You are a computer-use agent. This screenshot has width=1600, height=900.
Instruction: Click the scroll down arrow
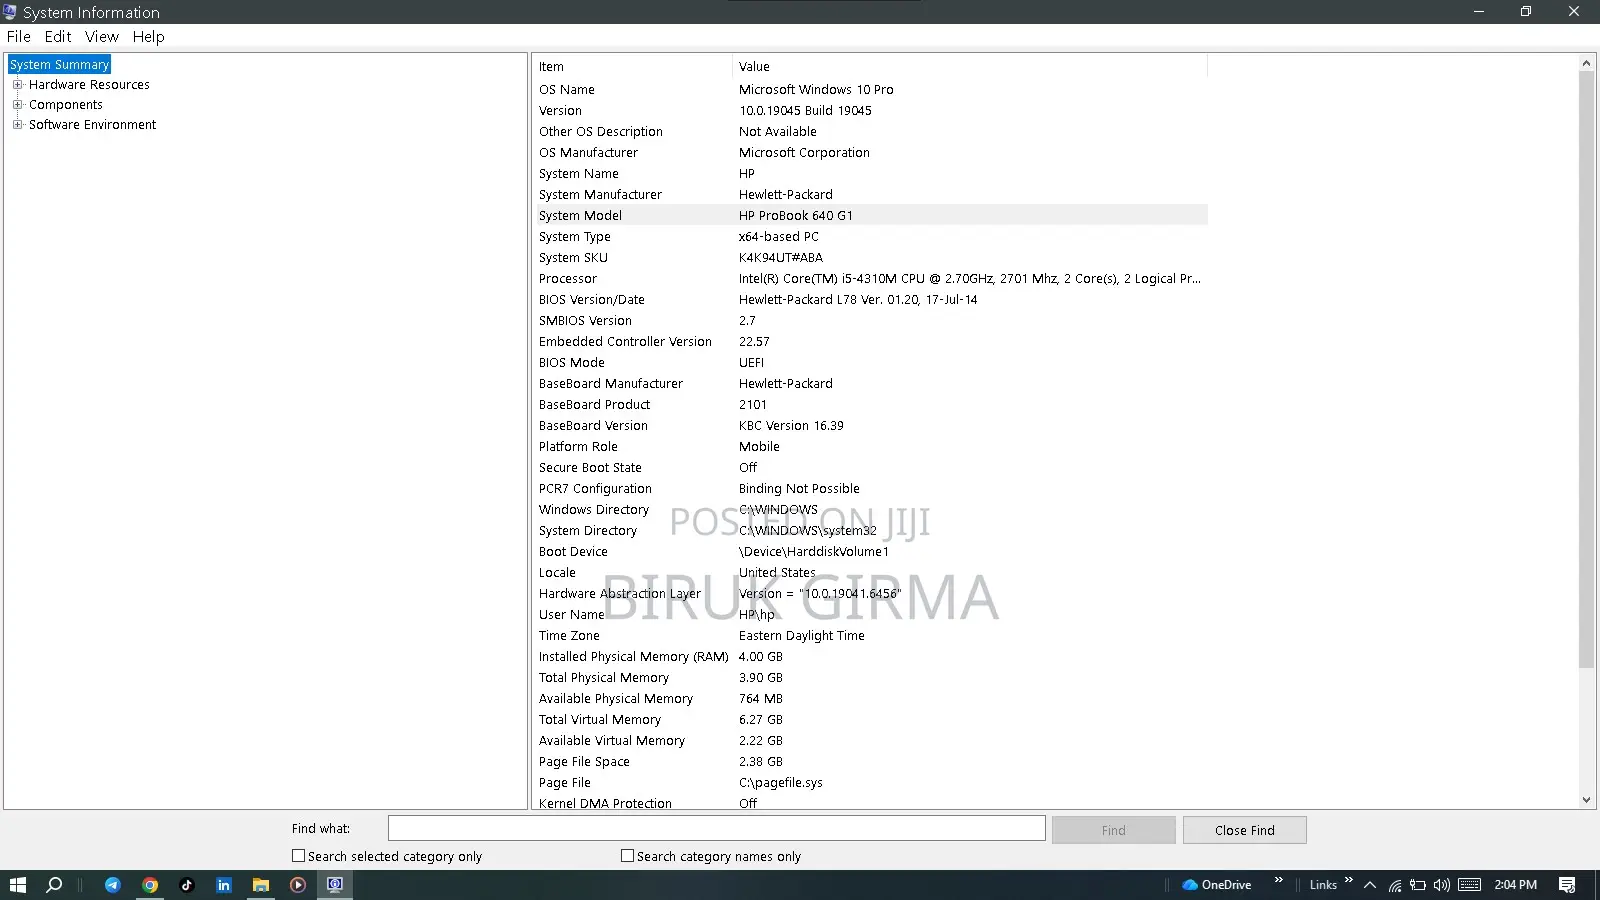[1586, 800]
